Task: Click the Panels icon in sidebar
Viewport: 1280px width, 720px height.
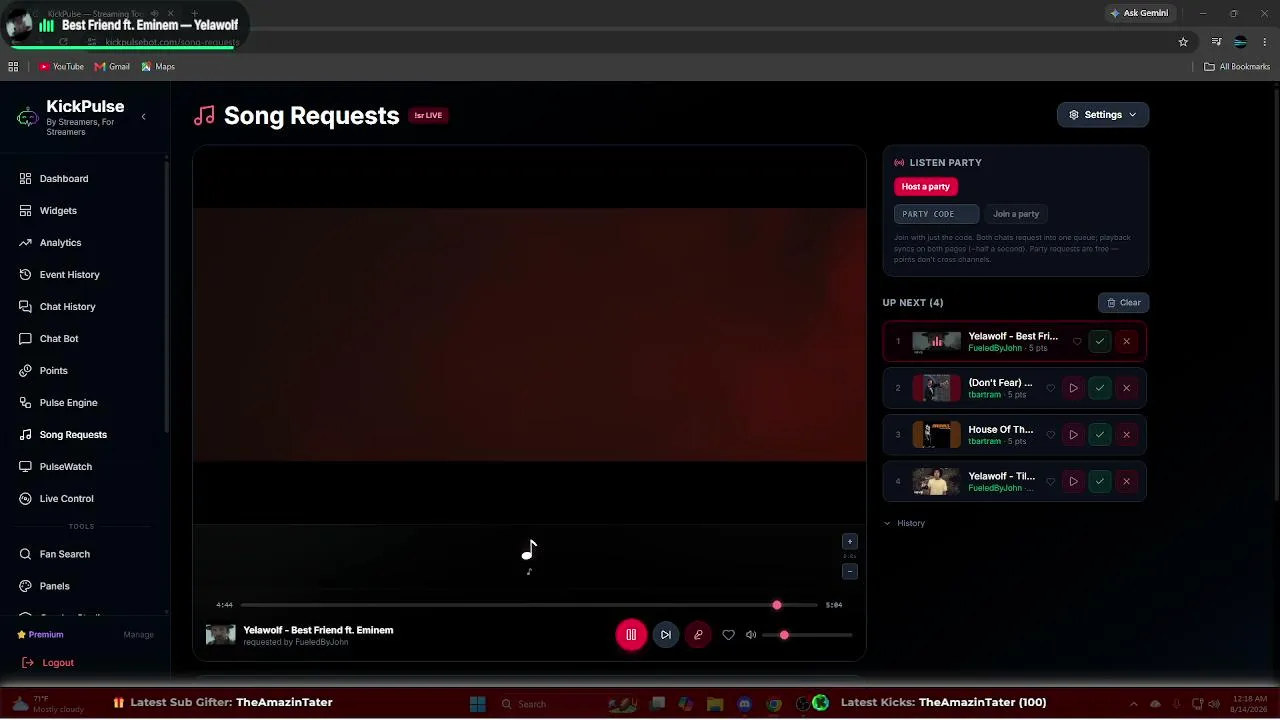Action: tap(26, 586)
